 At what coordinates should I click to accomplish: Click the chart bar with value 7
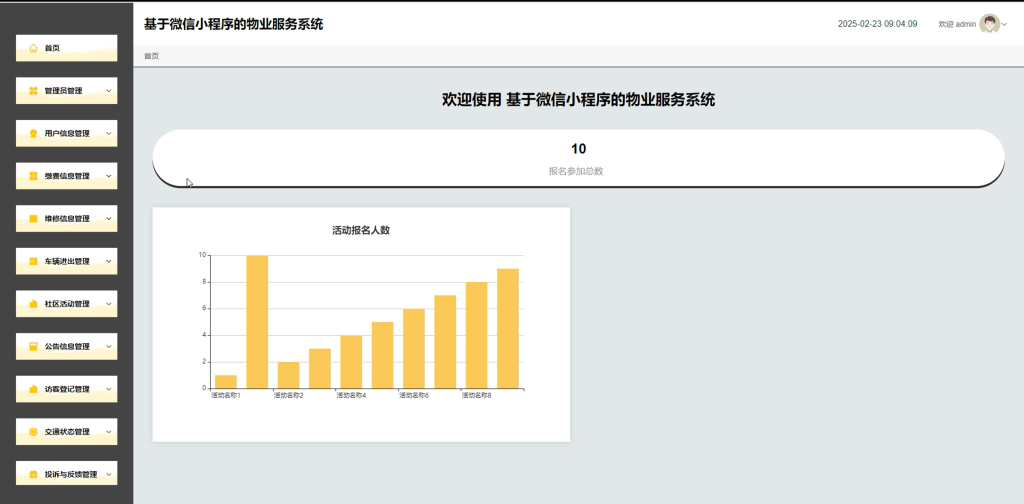[445, 341]
